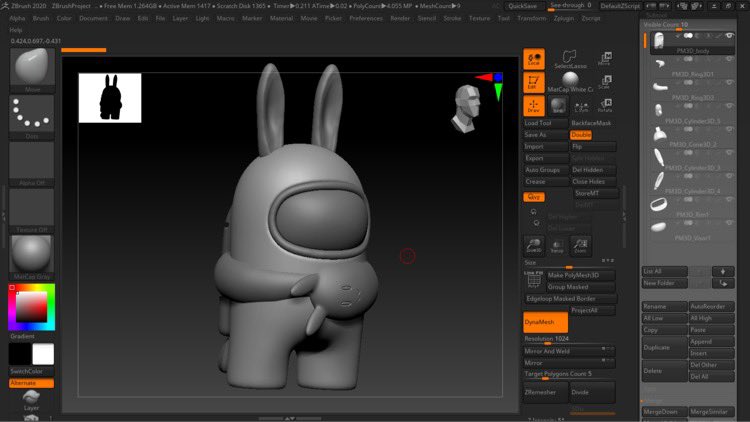Screen dimensions: 750x422
Task: Select the Rotate gizmo mode icon
Action: point(606,105)
